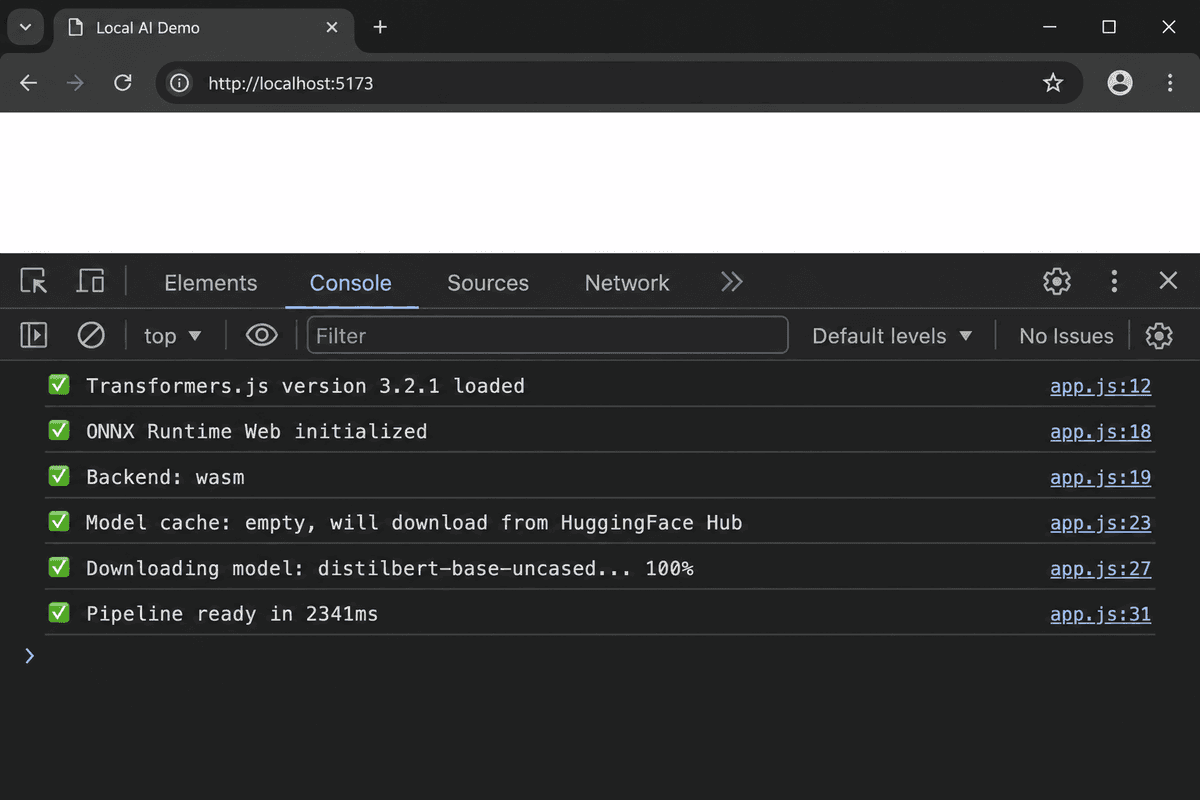
Task: Open source link app.js:18
Action: 1100,432
